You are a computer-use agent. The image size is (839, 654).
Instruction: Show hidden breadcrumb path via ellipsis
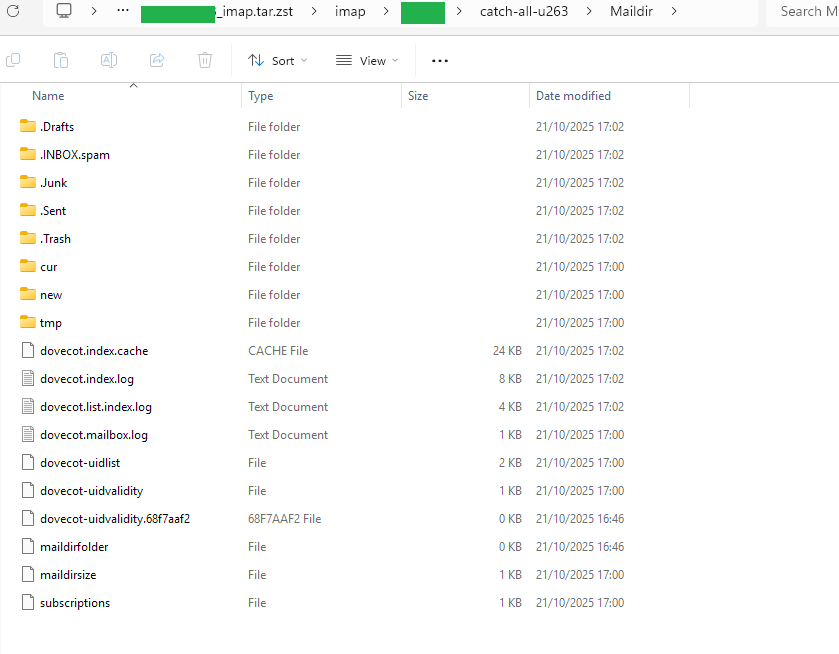click(123, 11)
